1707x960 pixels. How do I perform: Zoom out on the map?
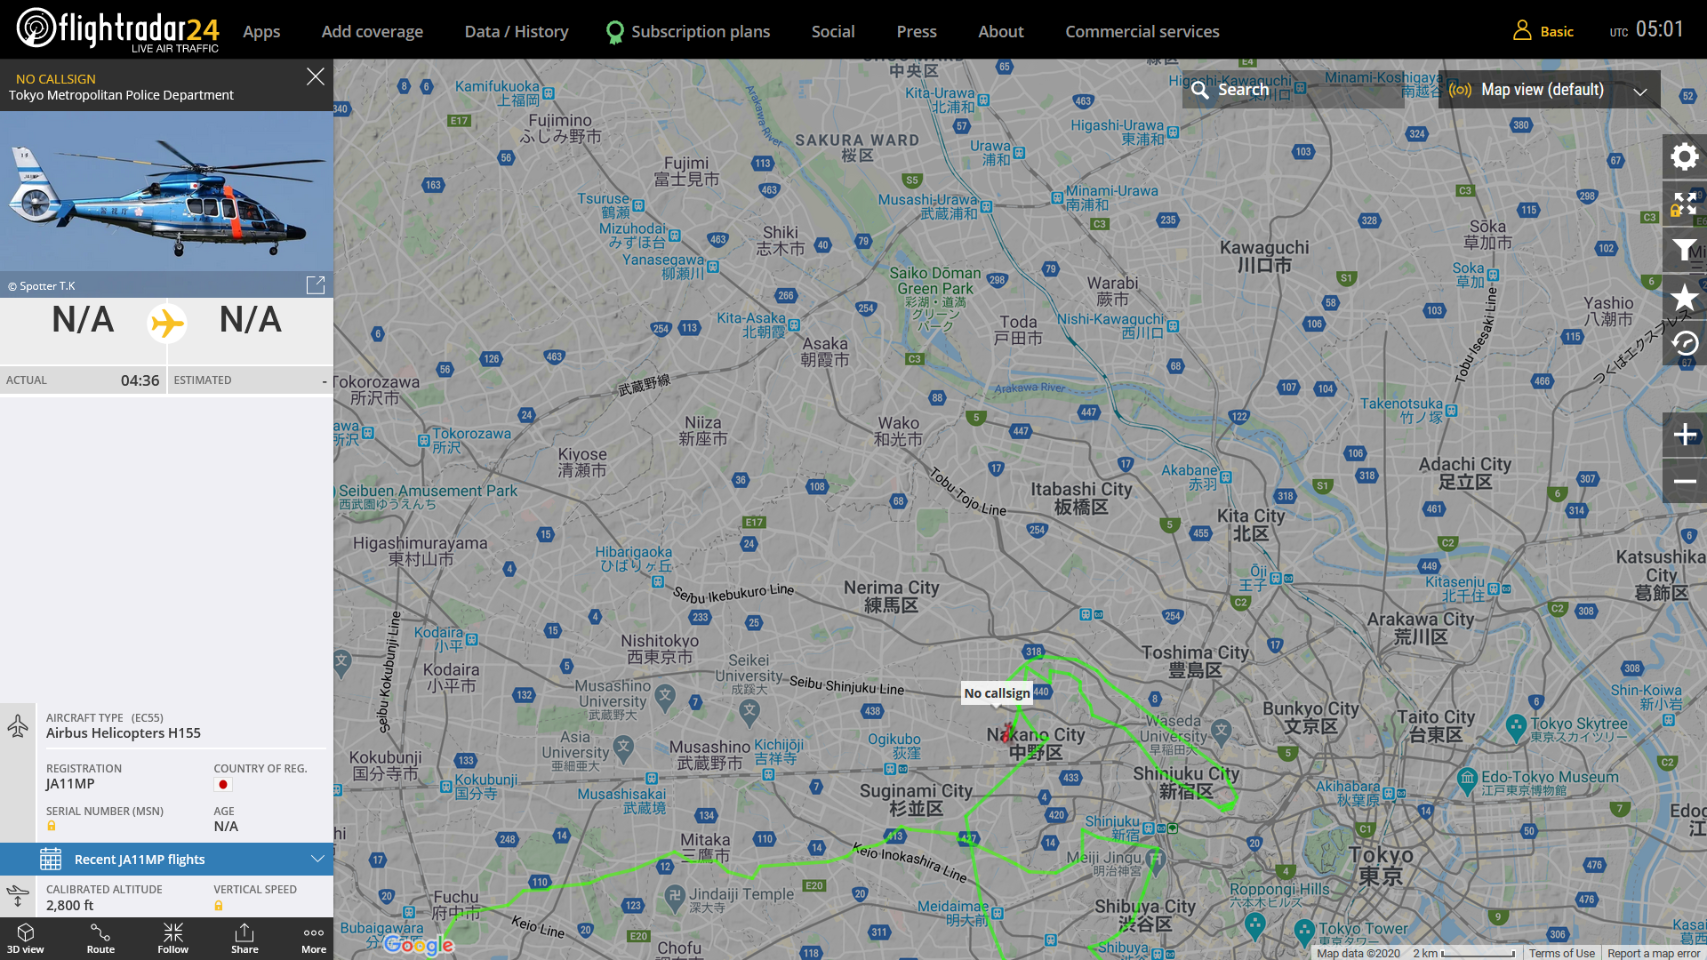click(x=1684, y=481)
